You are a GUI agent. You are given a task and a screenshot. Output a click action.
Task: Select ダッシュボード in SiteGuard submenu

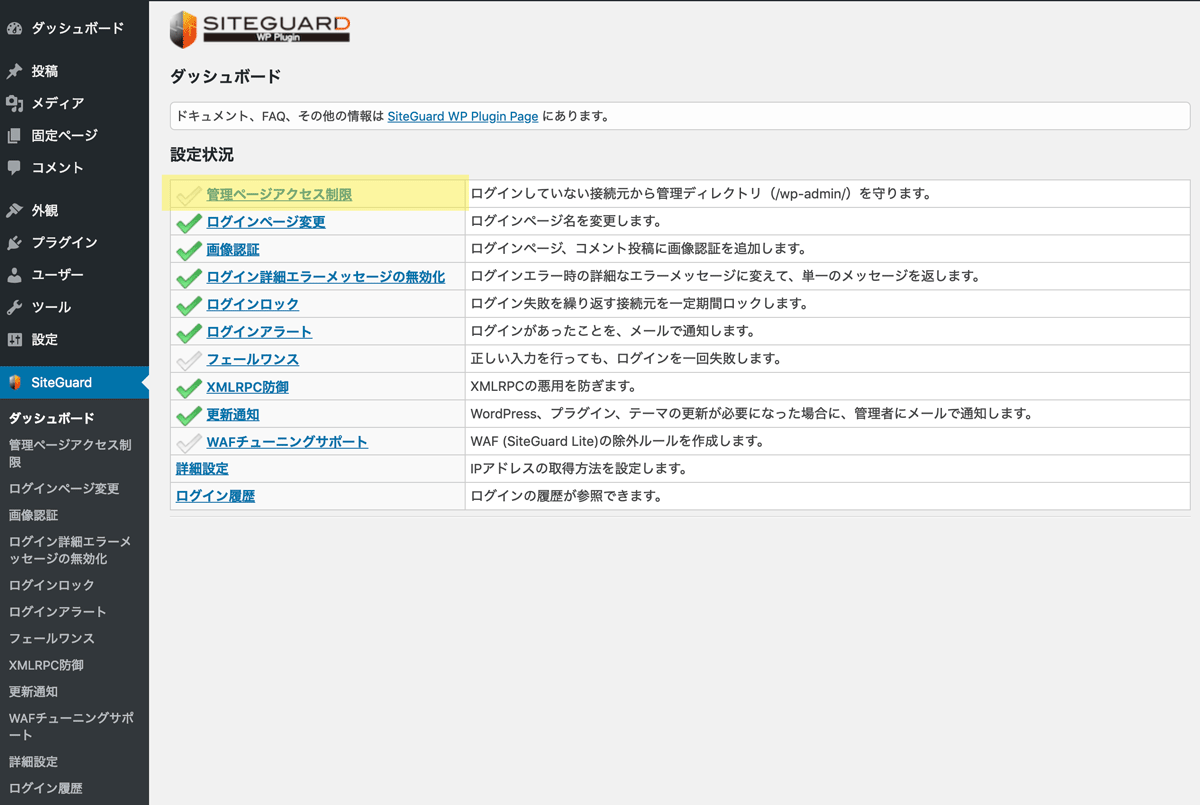pos(51,418)
